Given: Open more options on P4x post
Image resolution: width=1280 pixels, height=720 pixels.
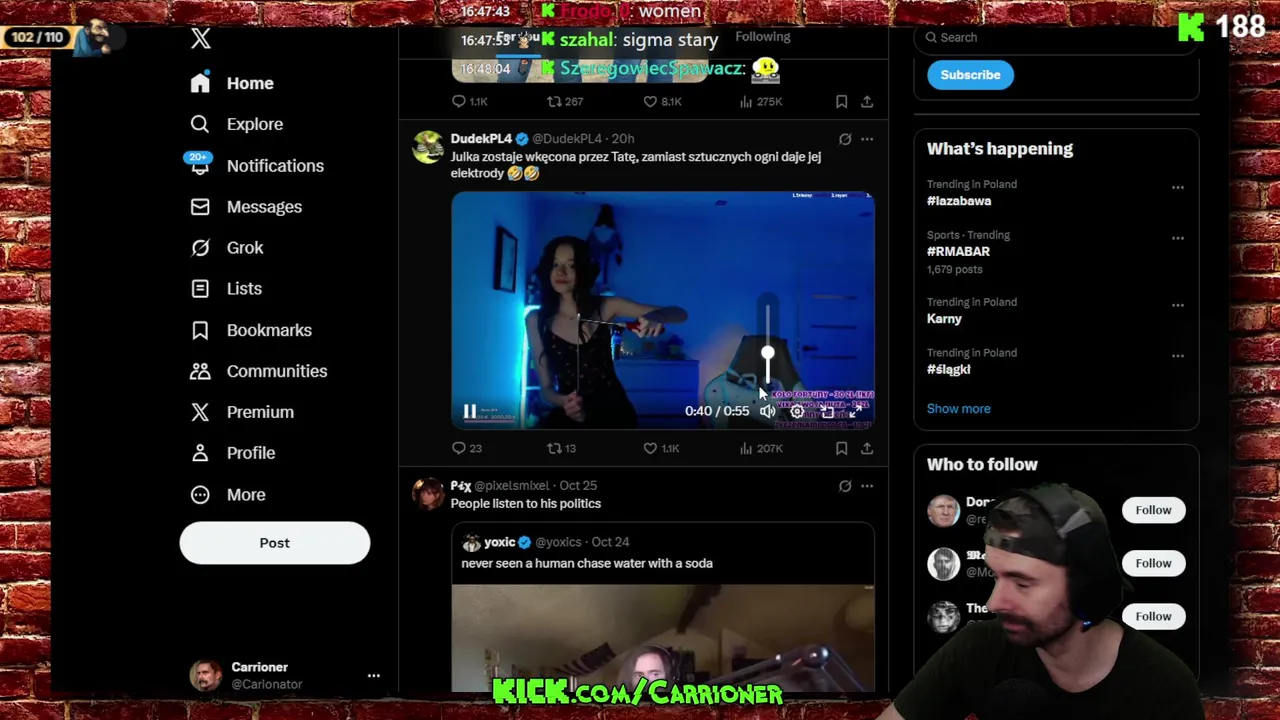Looking at the screenshot, I should click(x=867, y=486).
